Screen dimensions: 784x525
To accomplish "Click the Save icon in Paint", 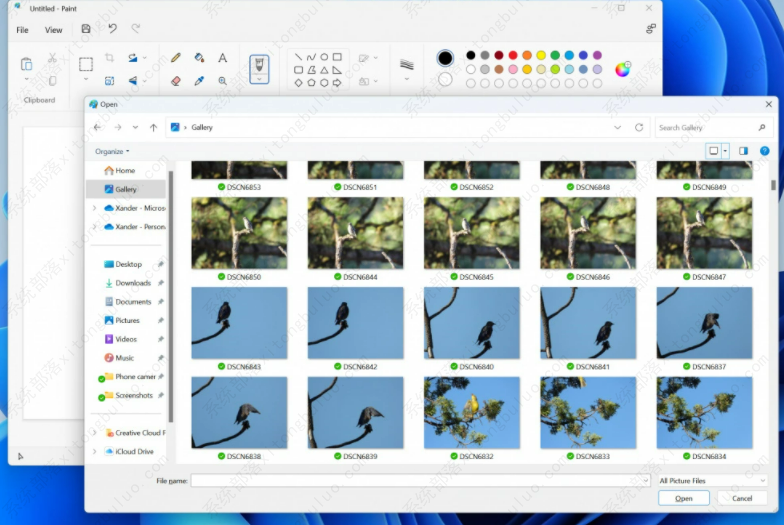I will point(86,28).
